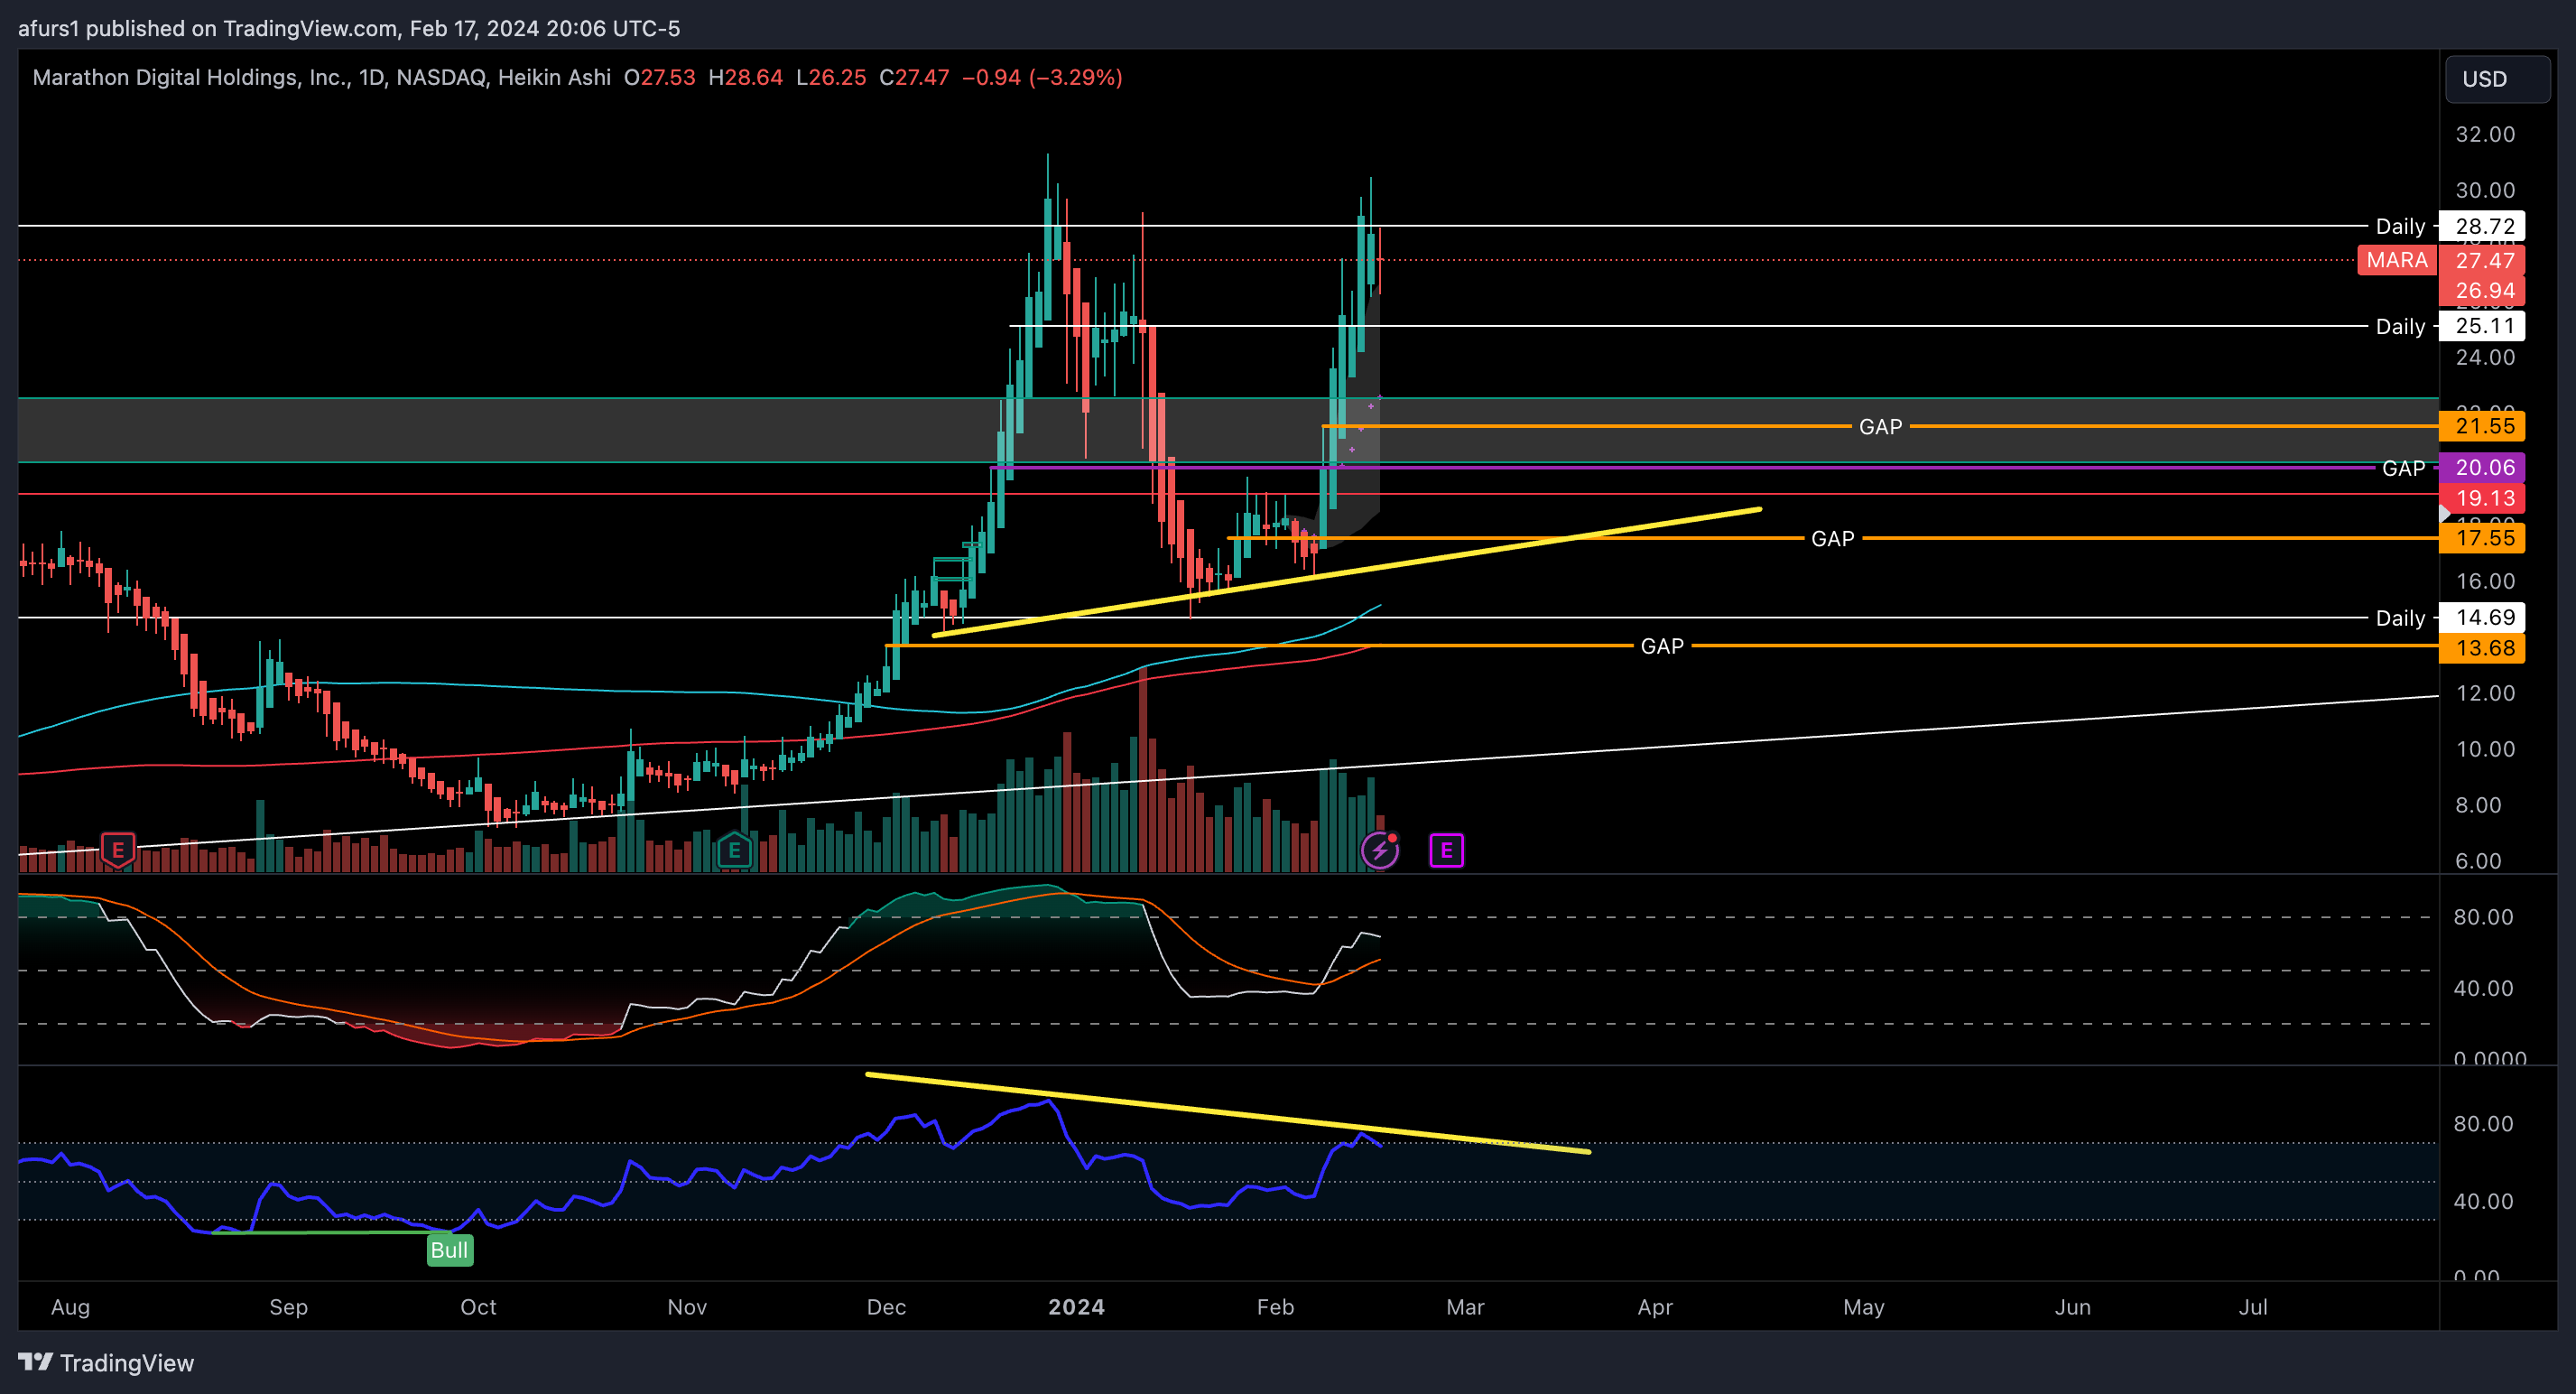Click the GAP label on the 17.55 line
The height and width of the screenshot is (1394, 2576).
pyautogui.click(x=1832, y=539)
